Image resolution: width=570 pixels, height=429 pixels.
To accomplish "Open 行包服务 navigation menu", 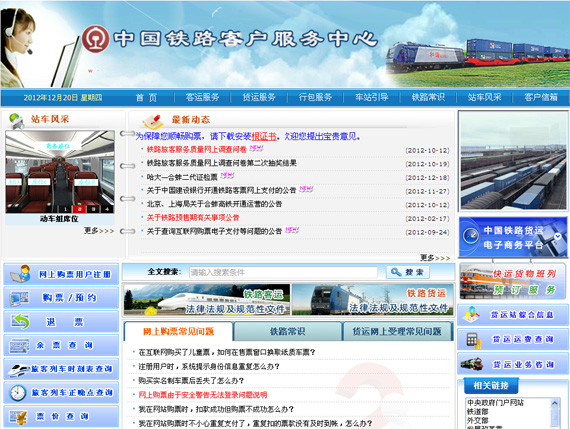I will point(315,97).
